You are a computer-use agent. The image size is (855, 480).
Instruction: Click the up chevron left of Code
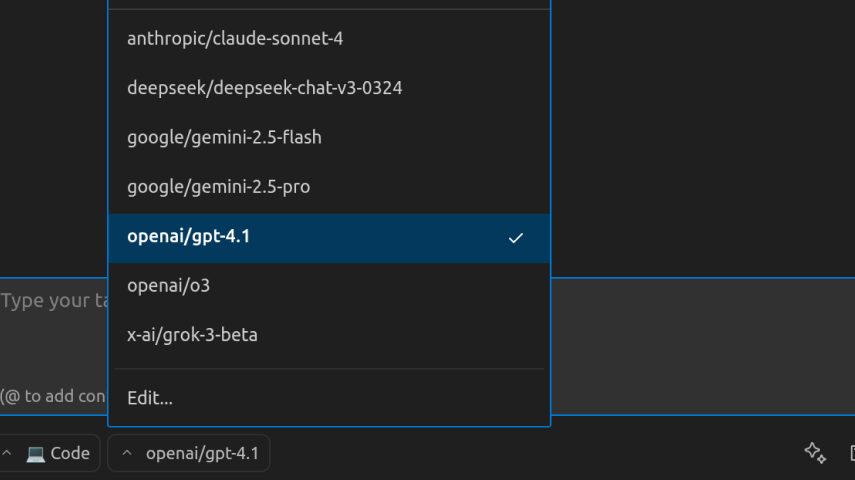tap(7, 453)
